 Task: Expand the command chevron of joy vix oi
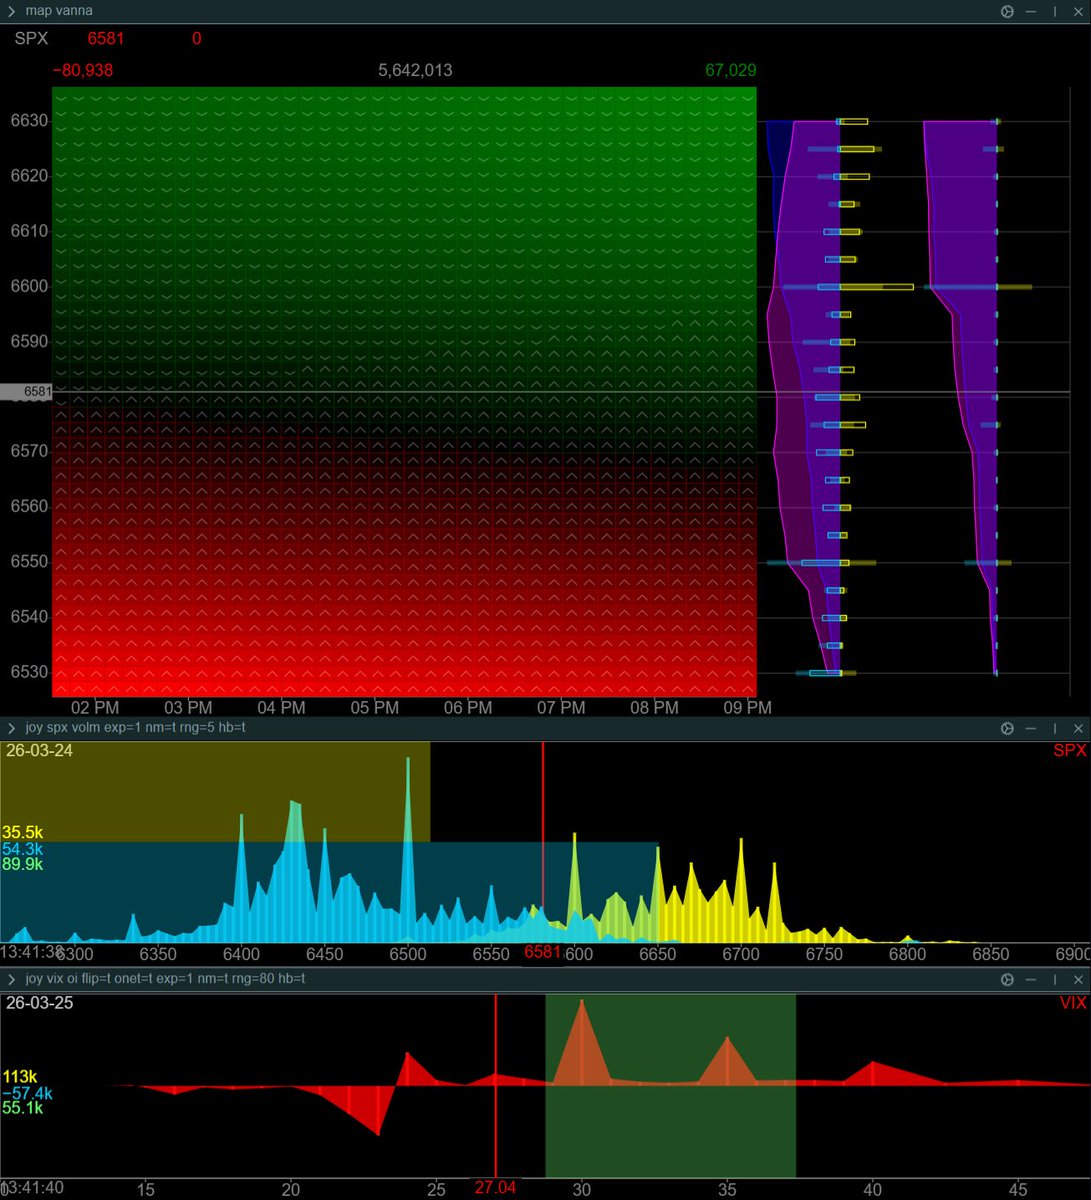coord(11,979)
